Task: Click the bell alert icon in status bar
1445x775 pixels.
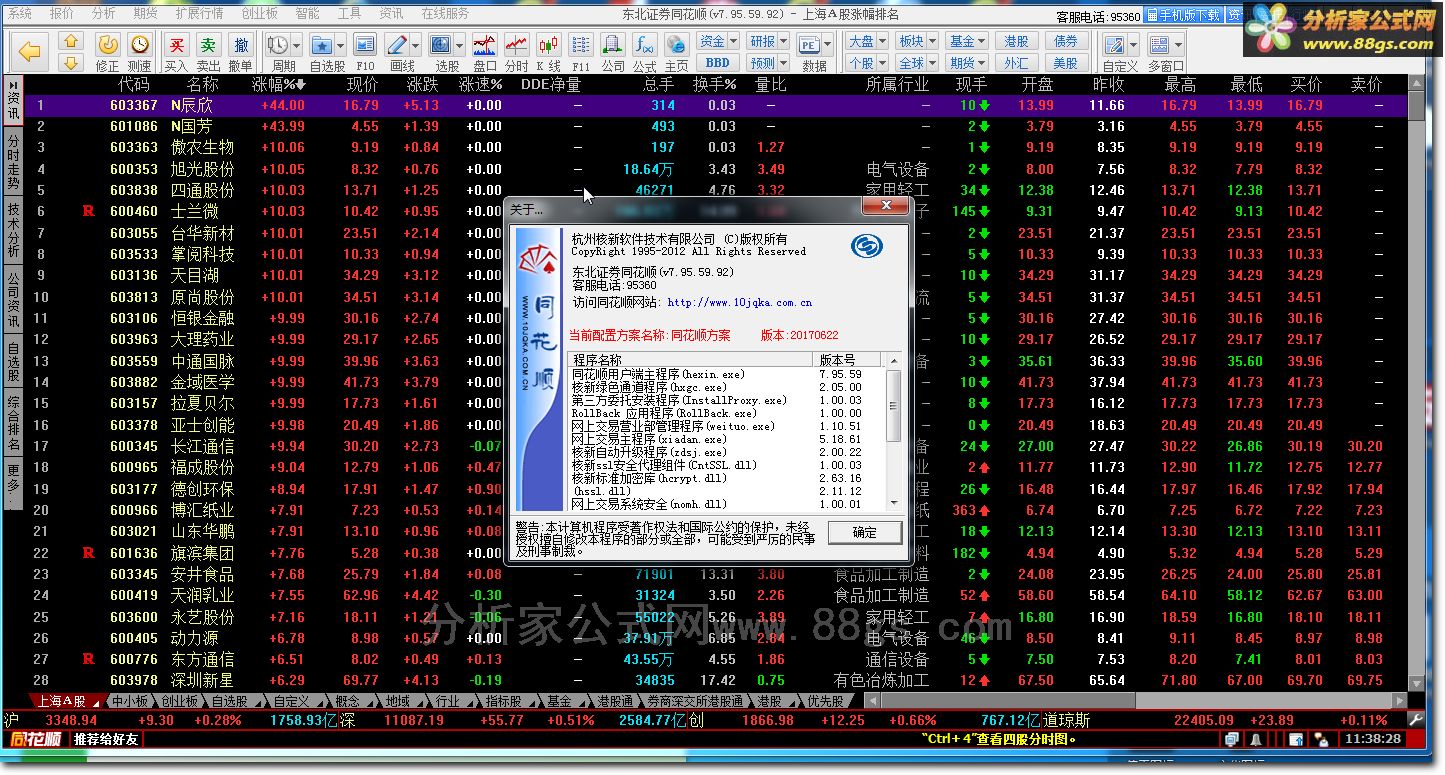Action: [1254, 739]
